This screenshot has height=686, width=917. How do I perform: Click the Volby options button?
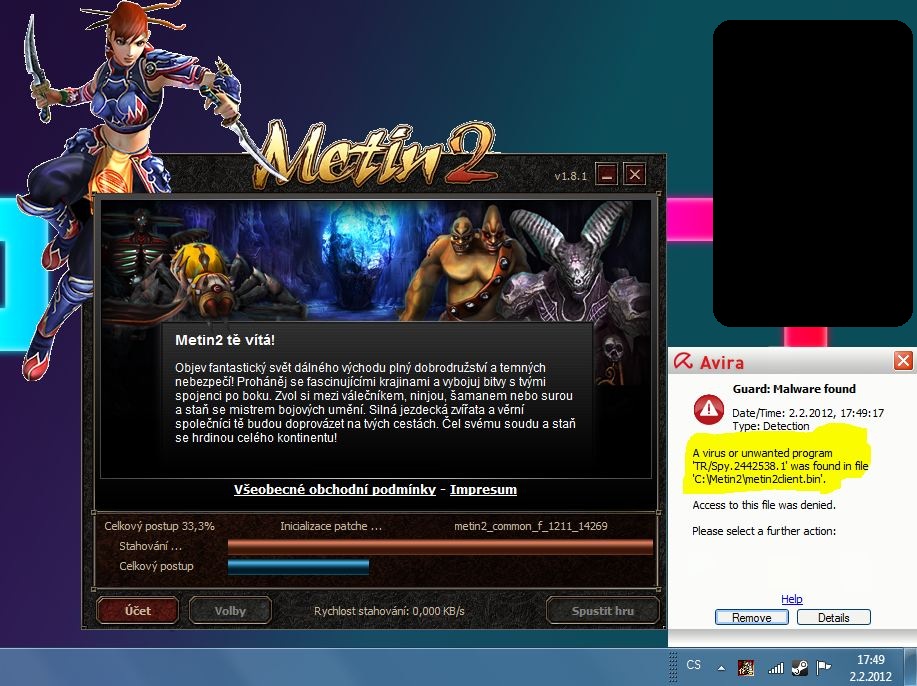[230, 611]
